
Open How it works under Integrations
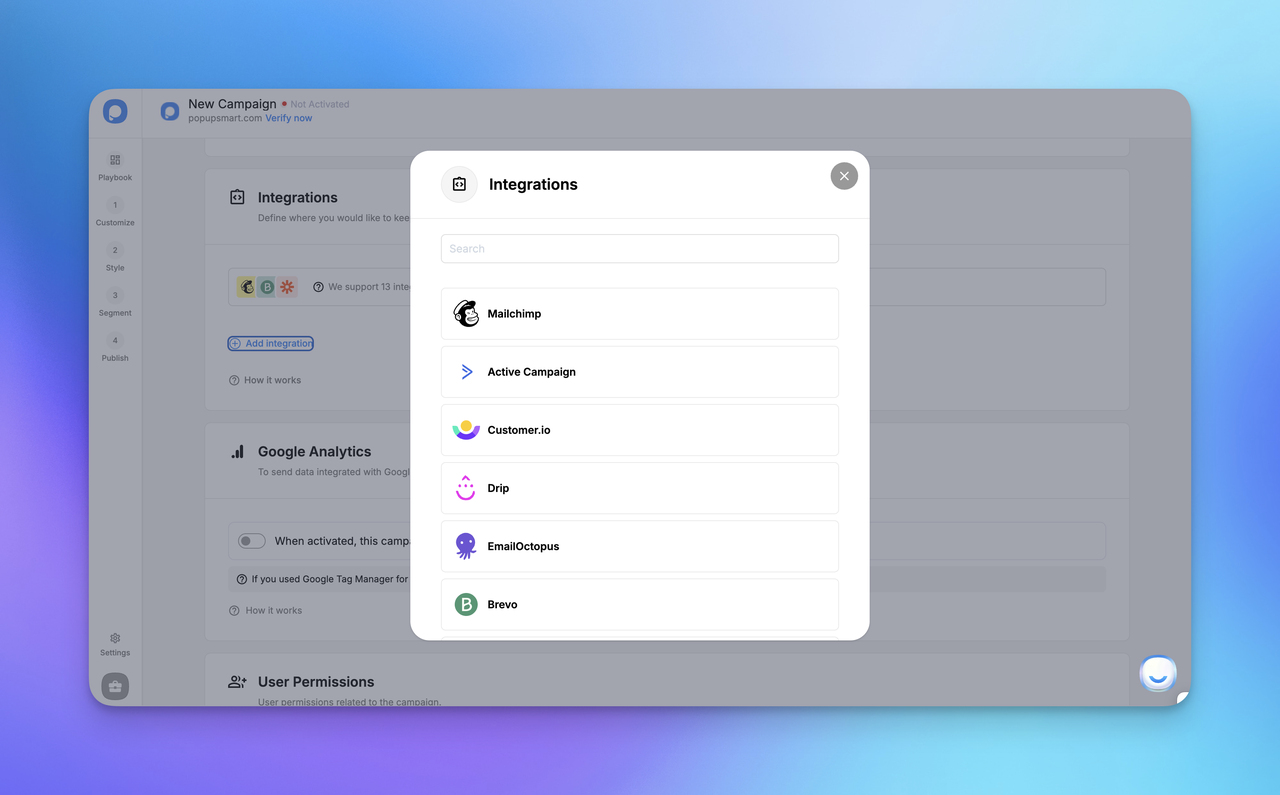point(265,380)
